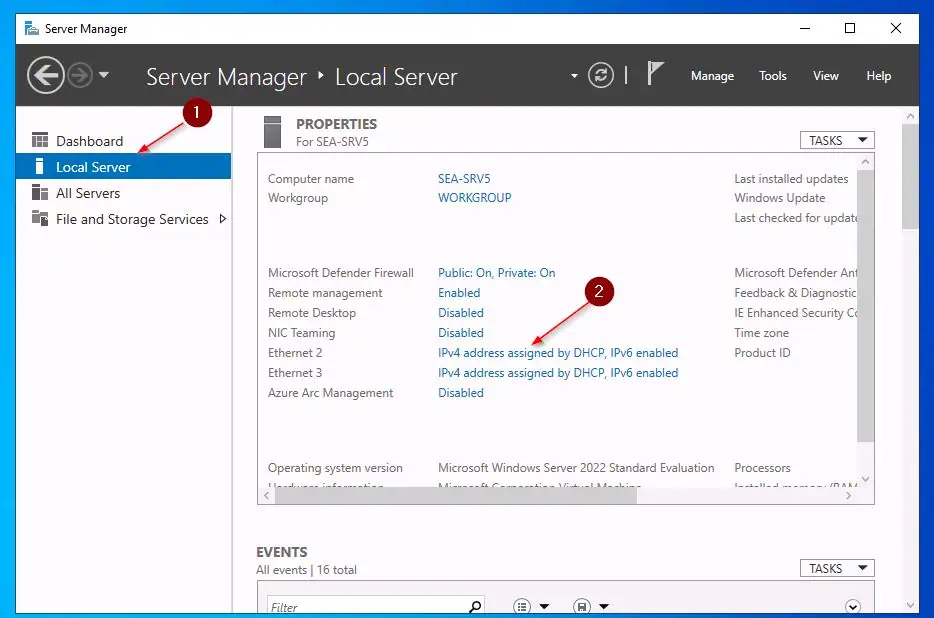Screen dimensions: 934x618
Task: Click properties scroll-left arrow
Action: tap(266, 496)
